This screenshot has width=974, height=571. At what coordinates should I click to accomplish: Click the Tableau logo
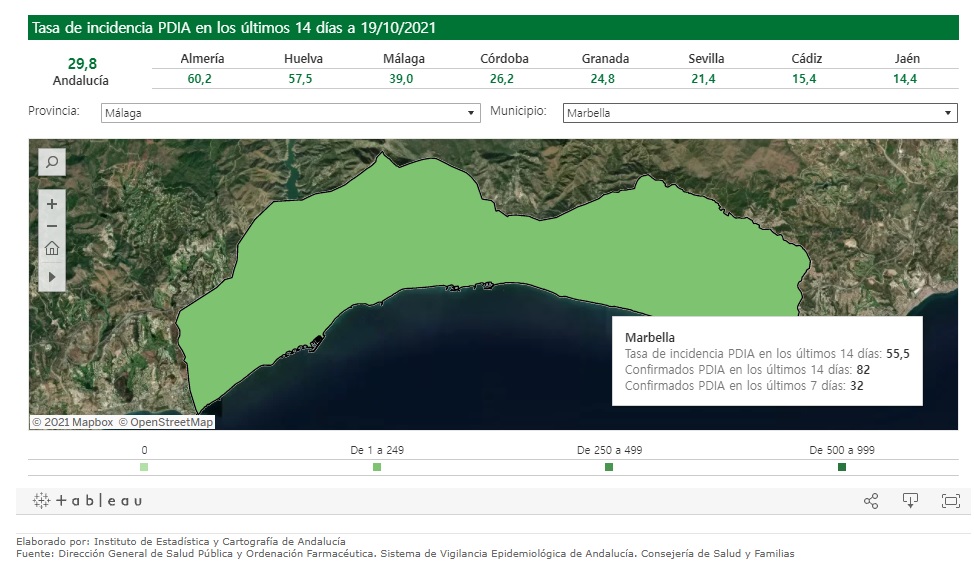[x=88, y=501]
